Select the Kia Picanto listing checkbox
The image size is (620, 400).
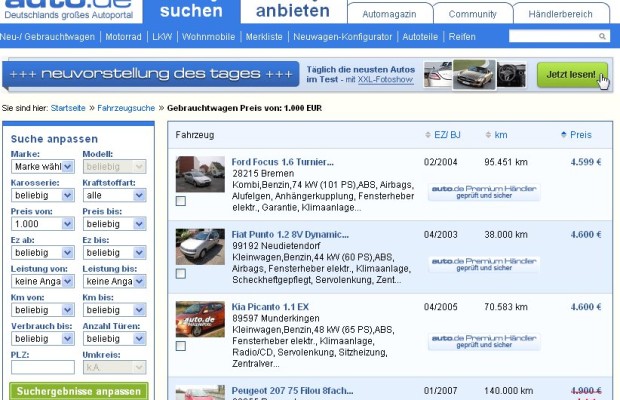[181, 346]
